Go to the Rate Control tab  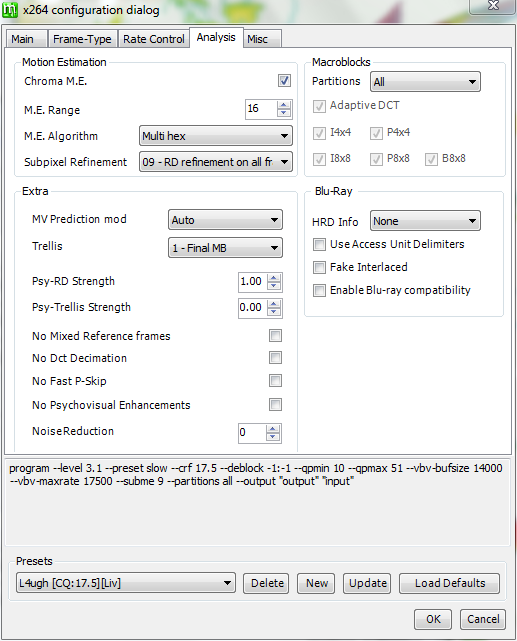pos(154,39)
